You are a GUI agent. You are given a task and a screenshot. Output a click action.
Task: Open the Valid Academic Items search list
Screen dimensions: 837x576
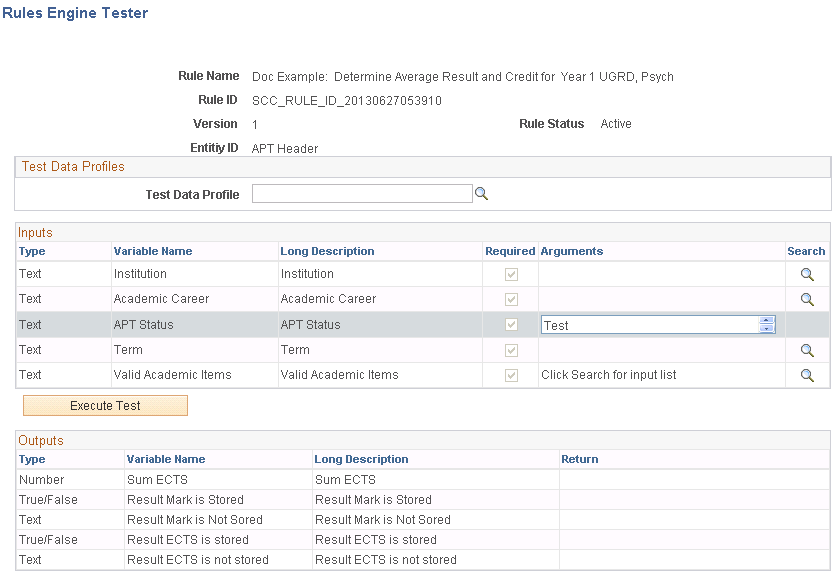click(x=806, y=375)
